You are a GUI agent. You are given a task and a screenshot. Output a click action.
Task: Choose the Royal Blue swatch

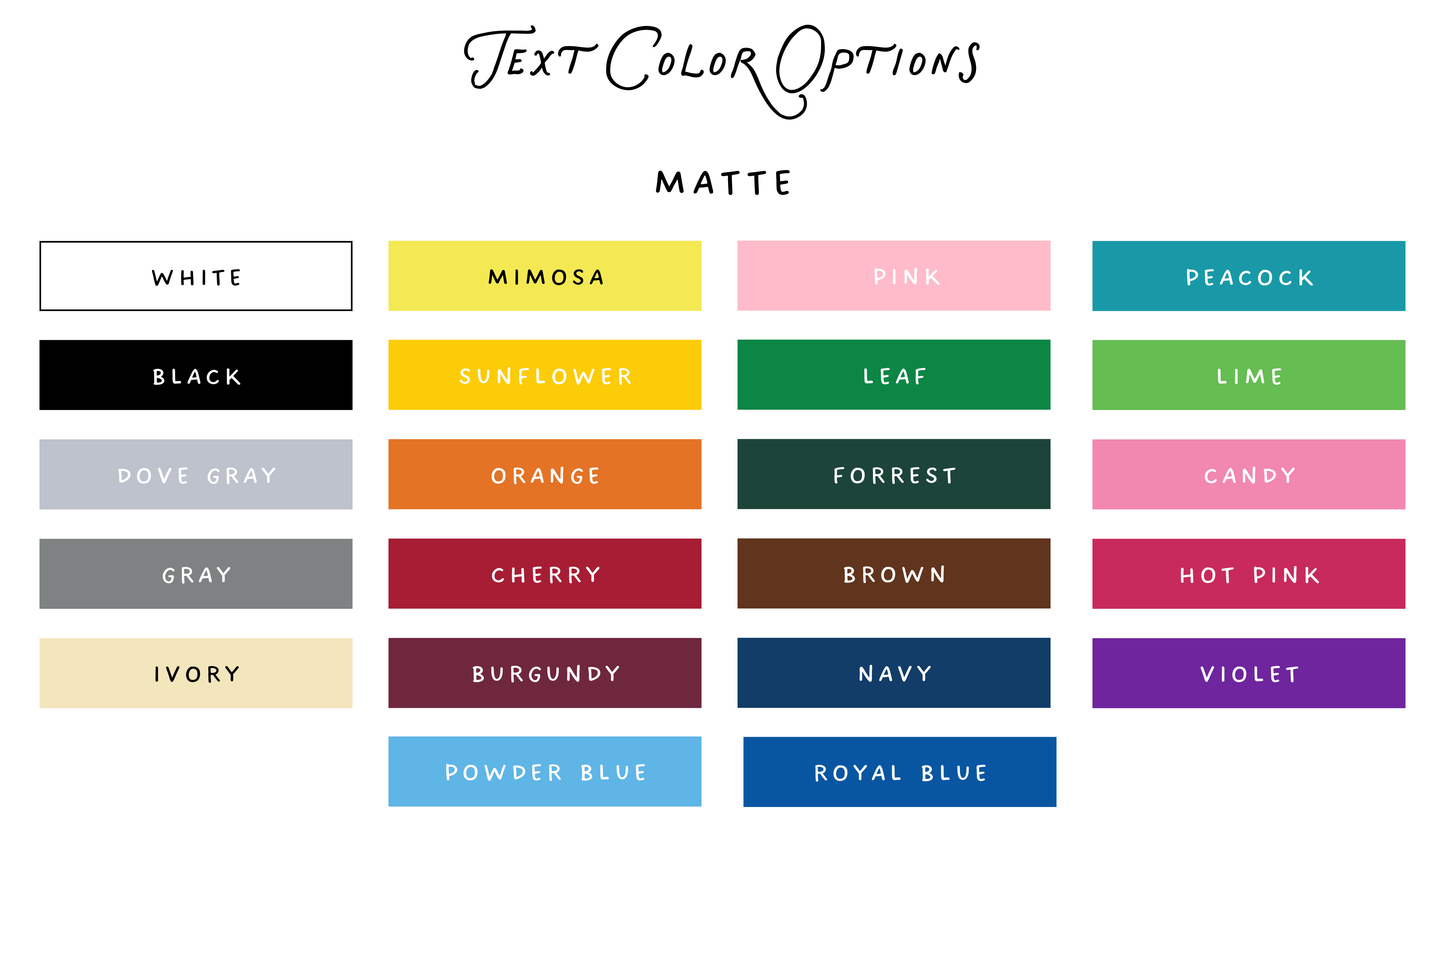(900, 772)
